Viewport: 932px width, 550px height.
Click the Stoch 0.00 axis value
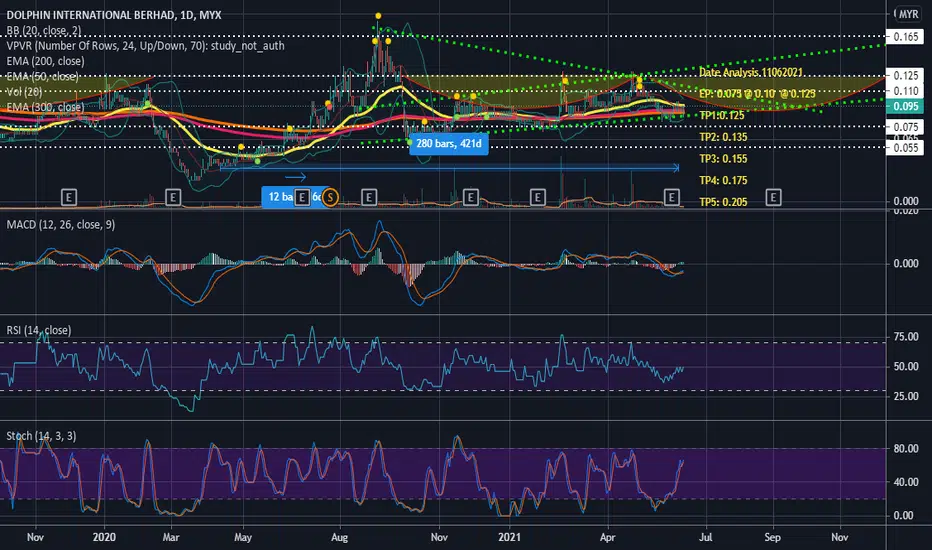tap(903, 516)
